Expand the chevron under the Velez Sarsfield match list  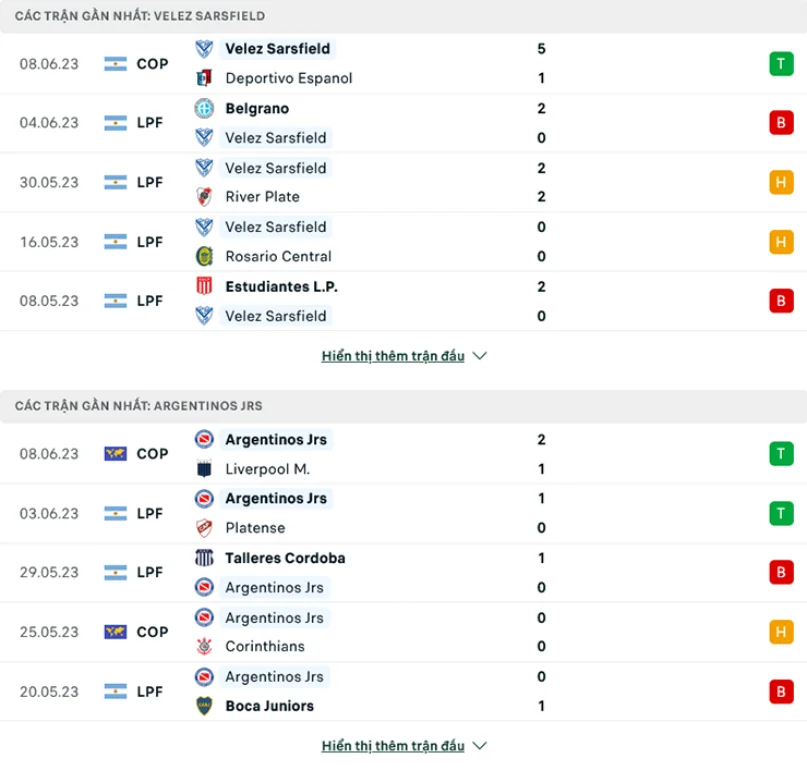(481, 355)
